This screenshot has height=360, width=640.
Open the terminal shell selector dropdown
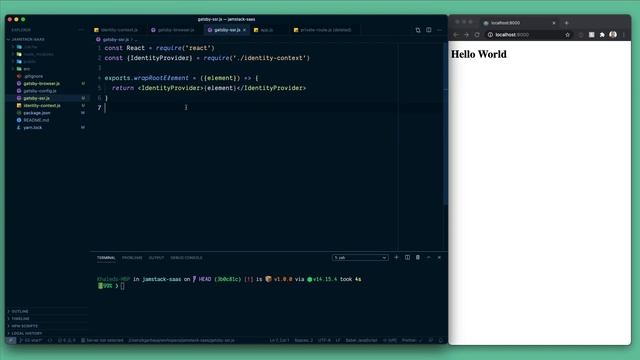[x=360, y=258]
